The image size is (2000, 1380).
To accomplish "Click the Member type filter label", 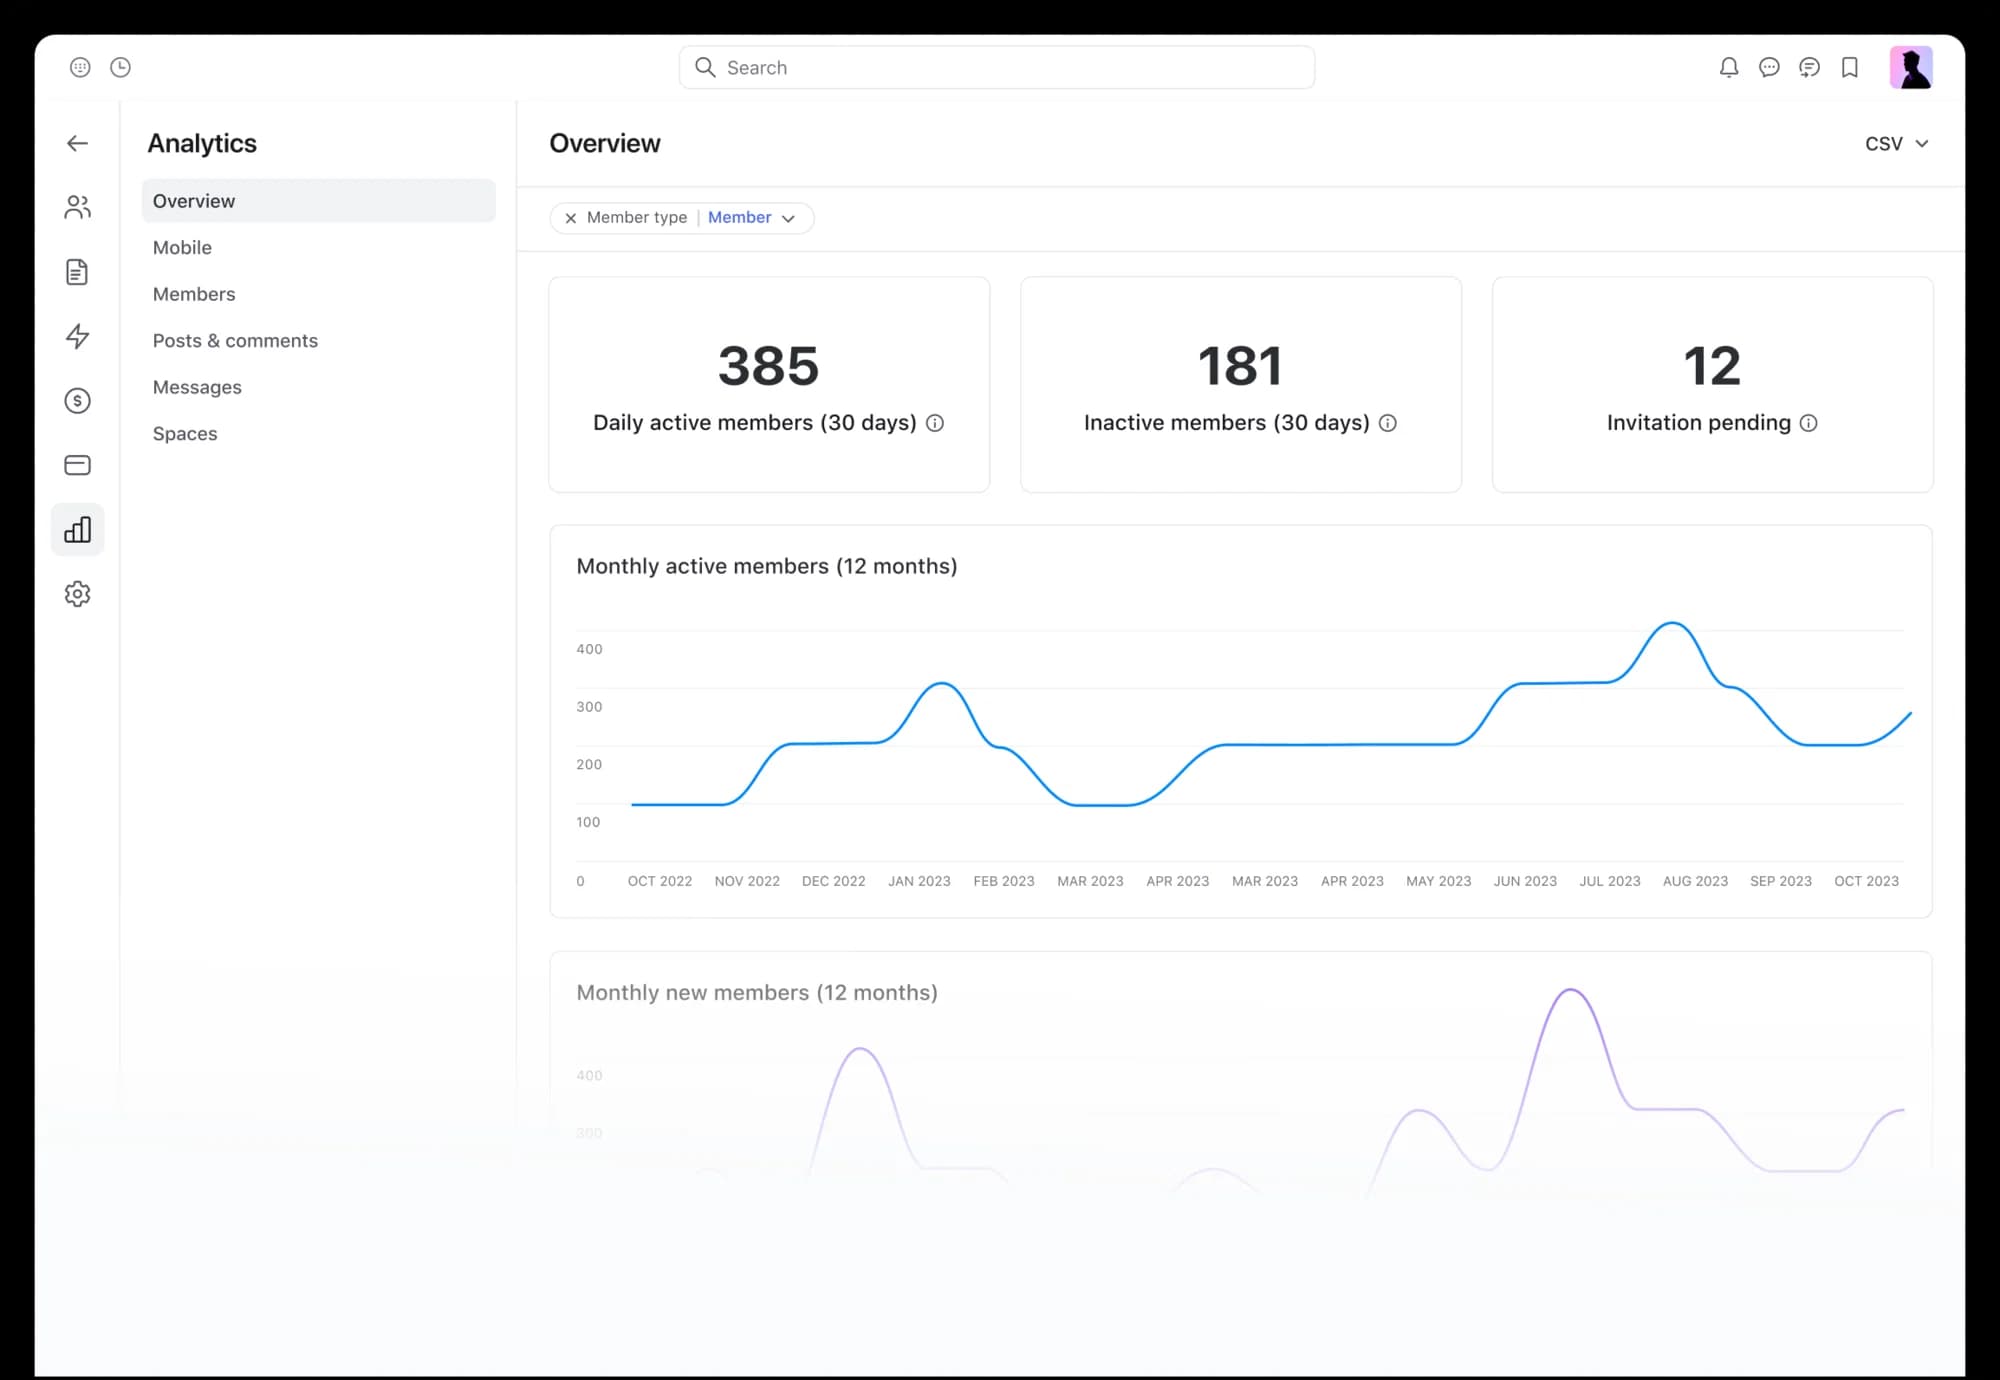I will [x=637, y=218].
